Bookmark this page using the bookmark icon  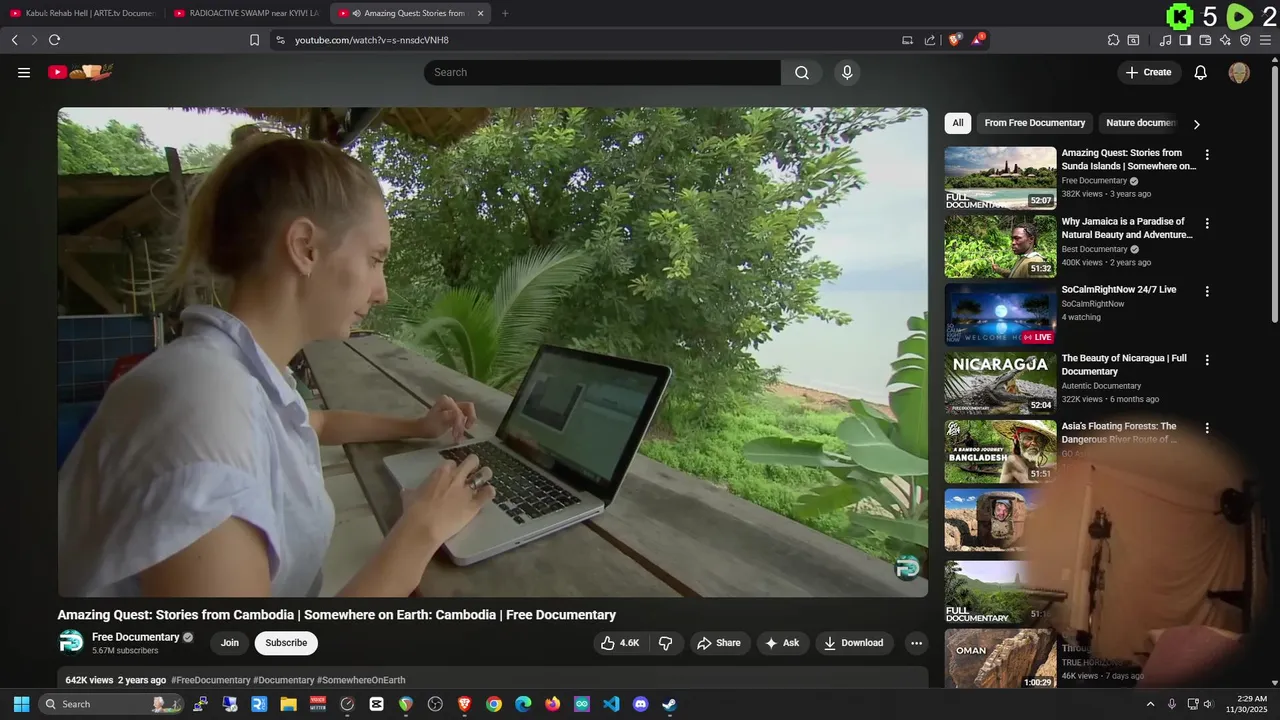pos(254,40)
